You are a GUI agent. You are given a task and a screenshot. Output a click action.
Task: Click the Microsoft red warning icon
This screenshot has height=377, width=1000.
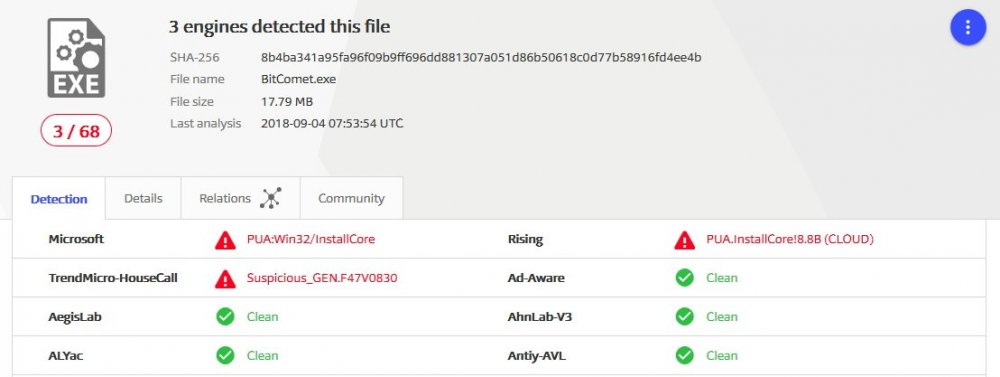coord(225,240)
